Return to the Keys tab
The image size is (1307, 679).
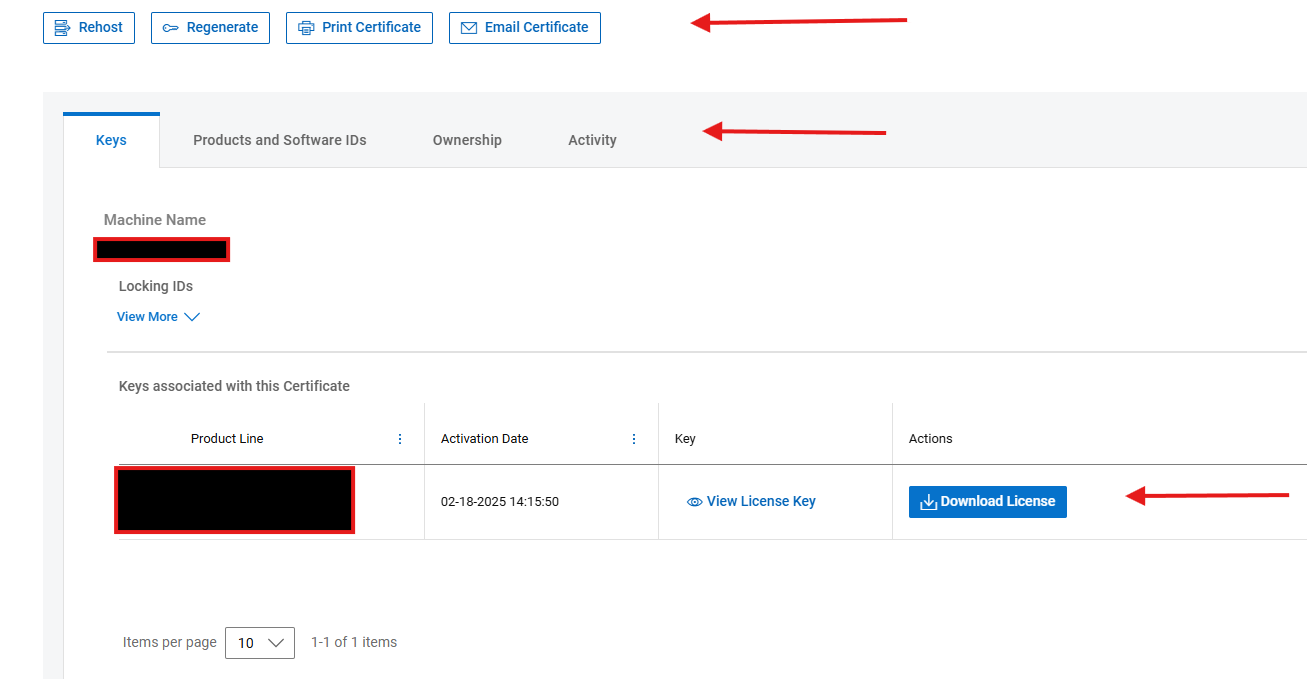pos(110,140)
